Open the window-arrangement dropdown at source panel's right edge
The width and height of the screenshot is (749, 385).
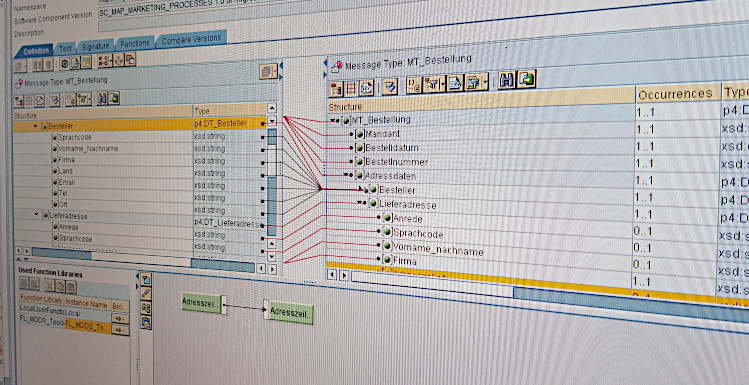pyautogui.click(x=268, y=71)
